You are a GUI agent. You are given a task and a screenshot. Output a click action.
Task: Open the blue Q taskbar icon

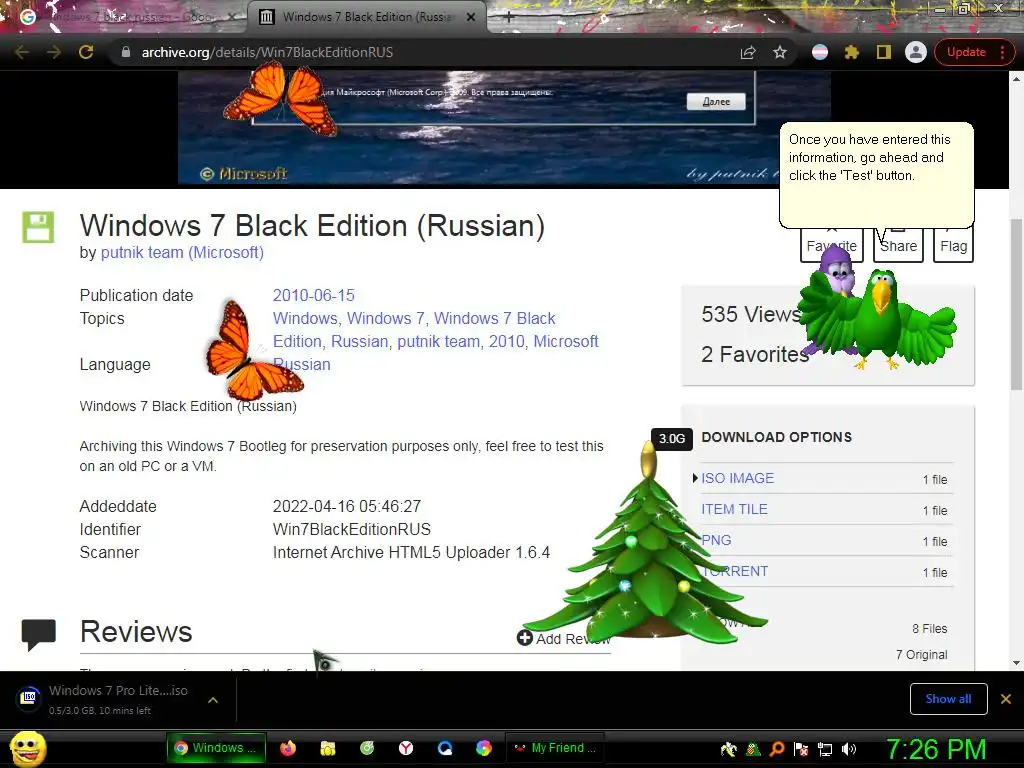[x=445, y=748]
